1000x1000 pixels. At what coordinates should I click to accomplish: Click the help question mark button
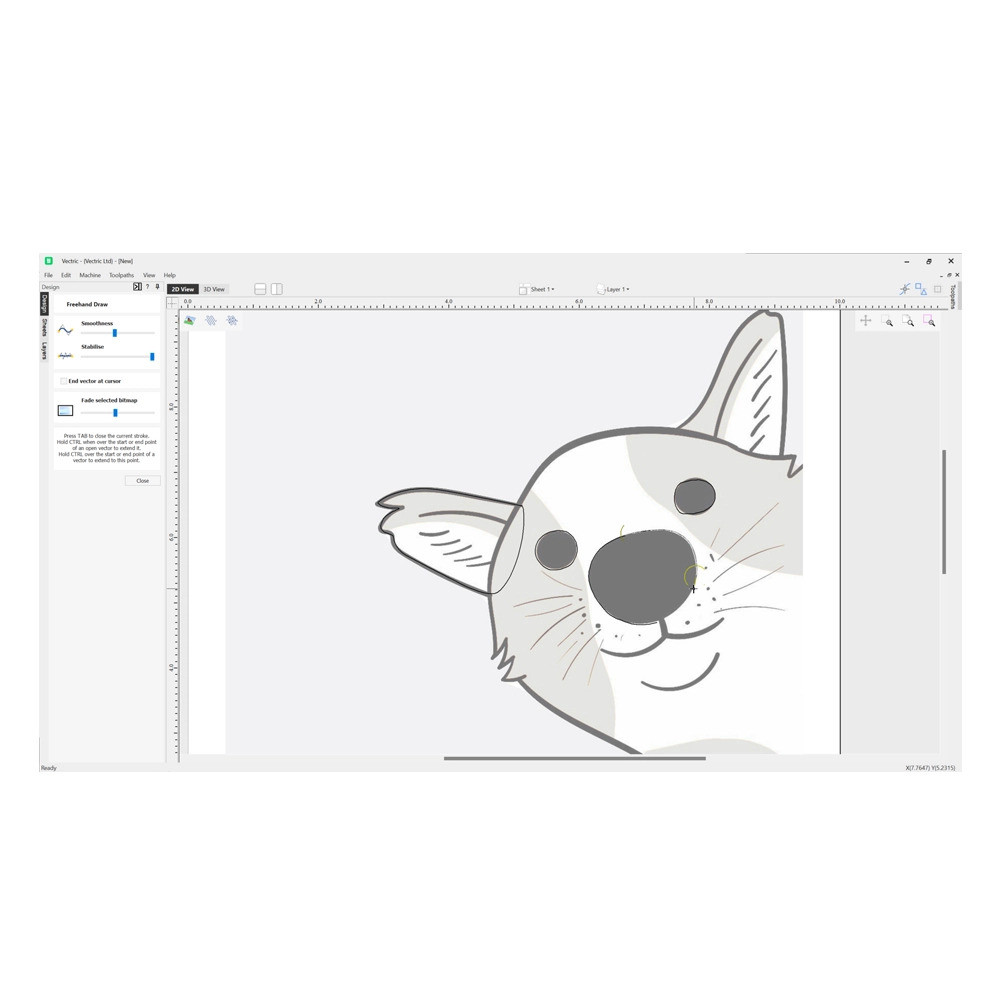pos(147,287)
